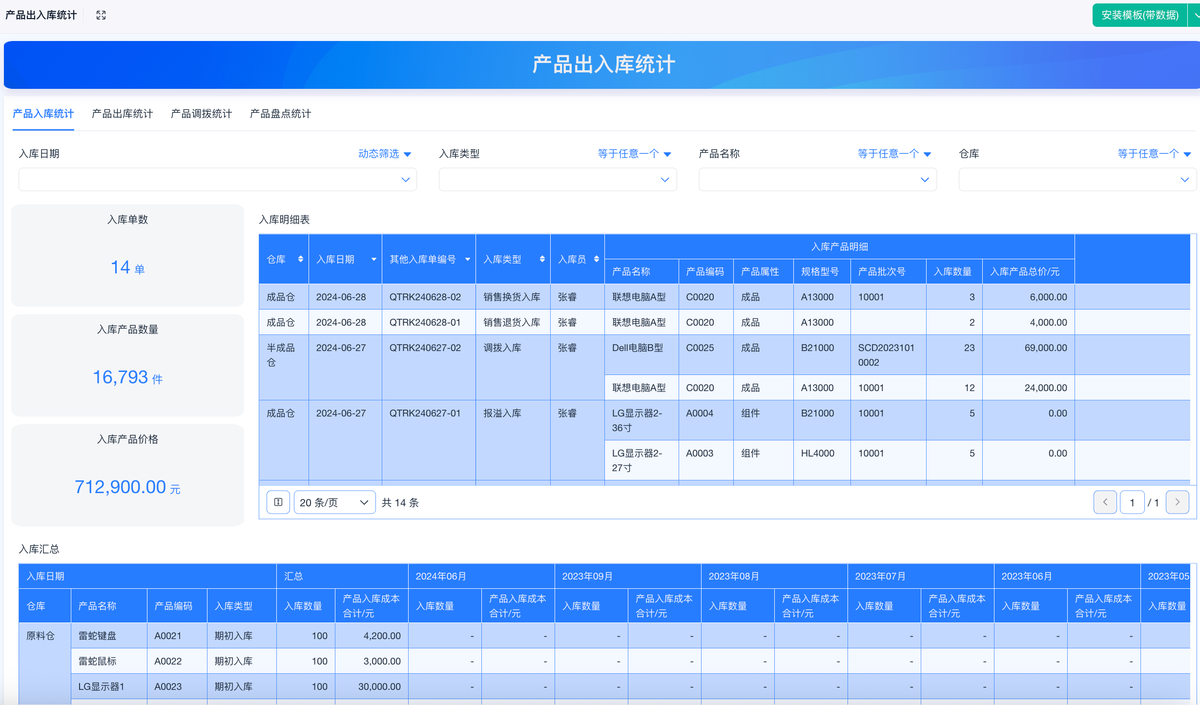Sort by the 入库日期 column sort icon

point(373,259)
